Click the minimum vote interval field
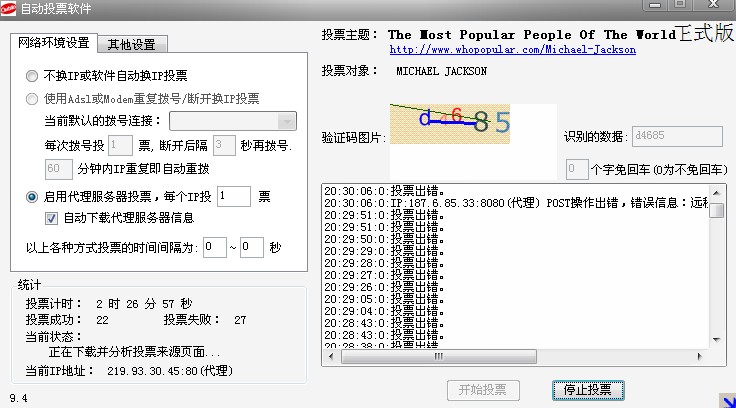The width and height of the screenshot is (736, 408). coord(215,247)
